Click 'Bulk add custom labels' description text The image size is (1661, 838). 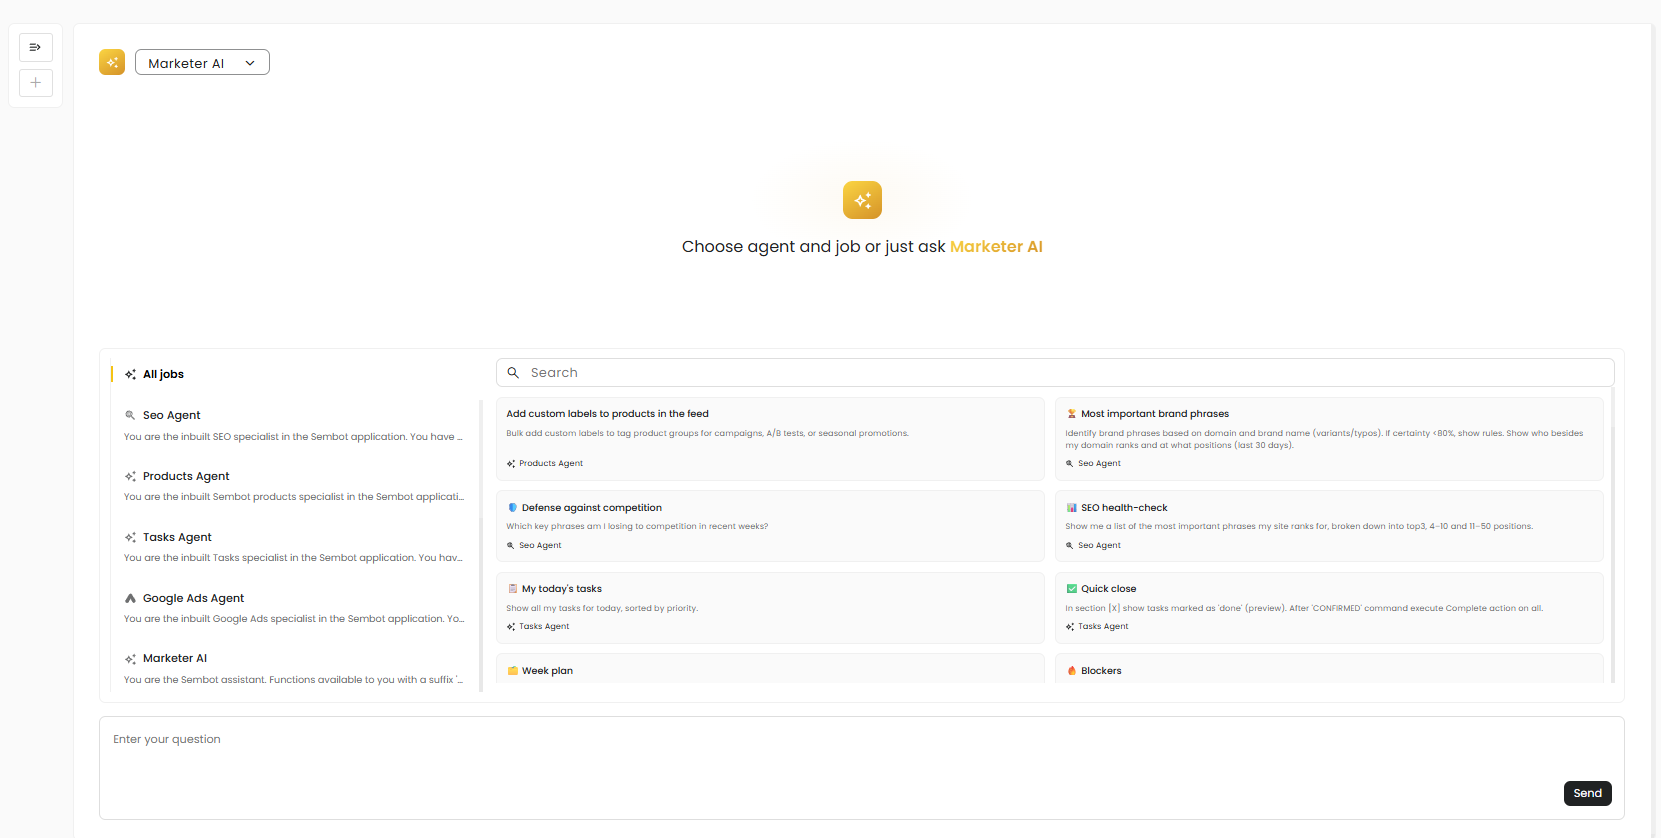click(707, 433)
